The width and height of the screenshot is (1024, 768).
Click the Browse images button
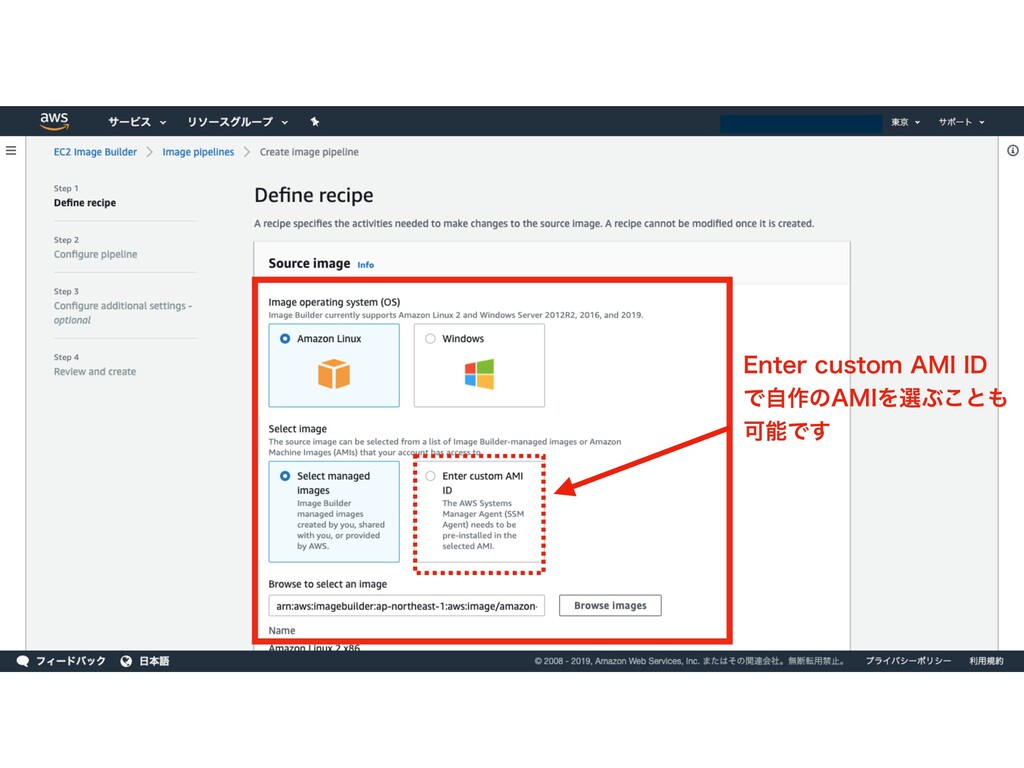pyautogui.click(x=610, y=605)
